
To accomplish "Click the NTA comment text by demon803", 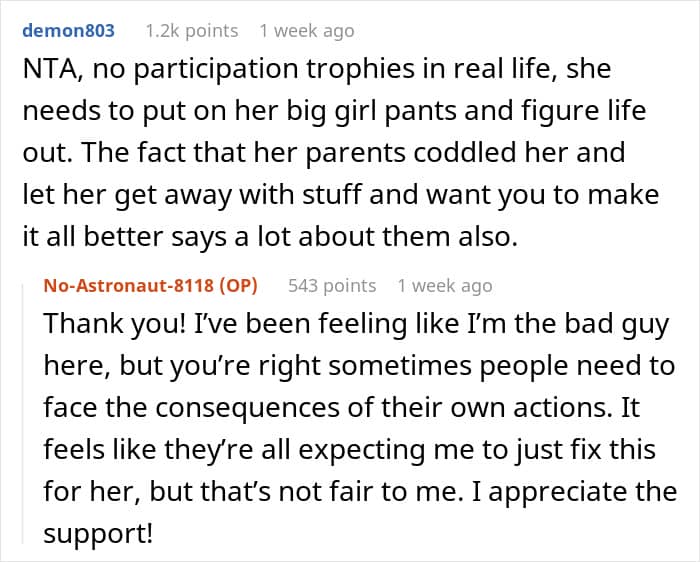I will point(341,152).
